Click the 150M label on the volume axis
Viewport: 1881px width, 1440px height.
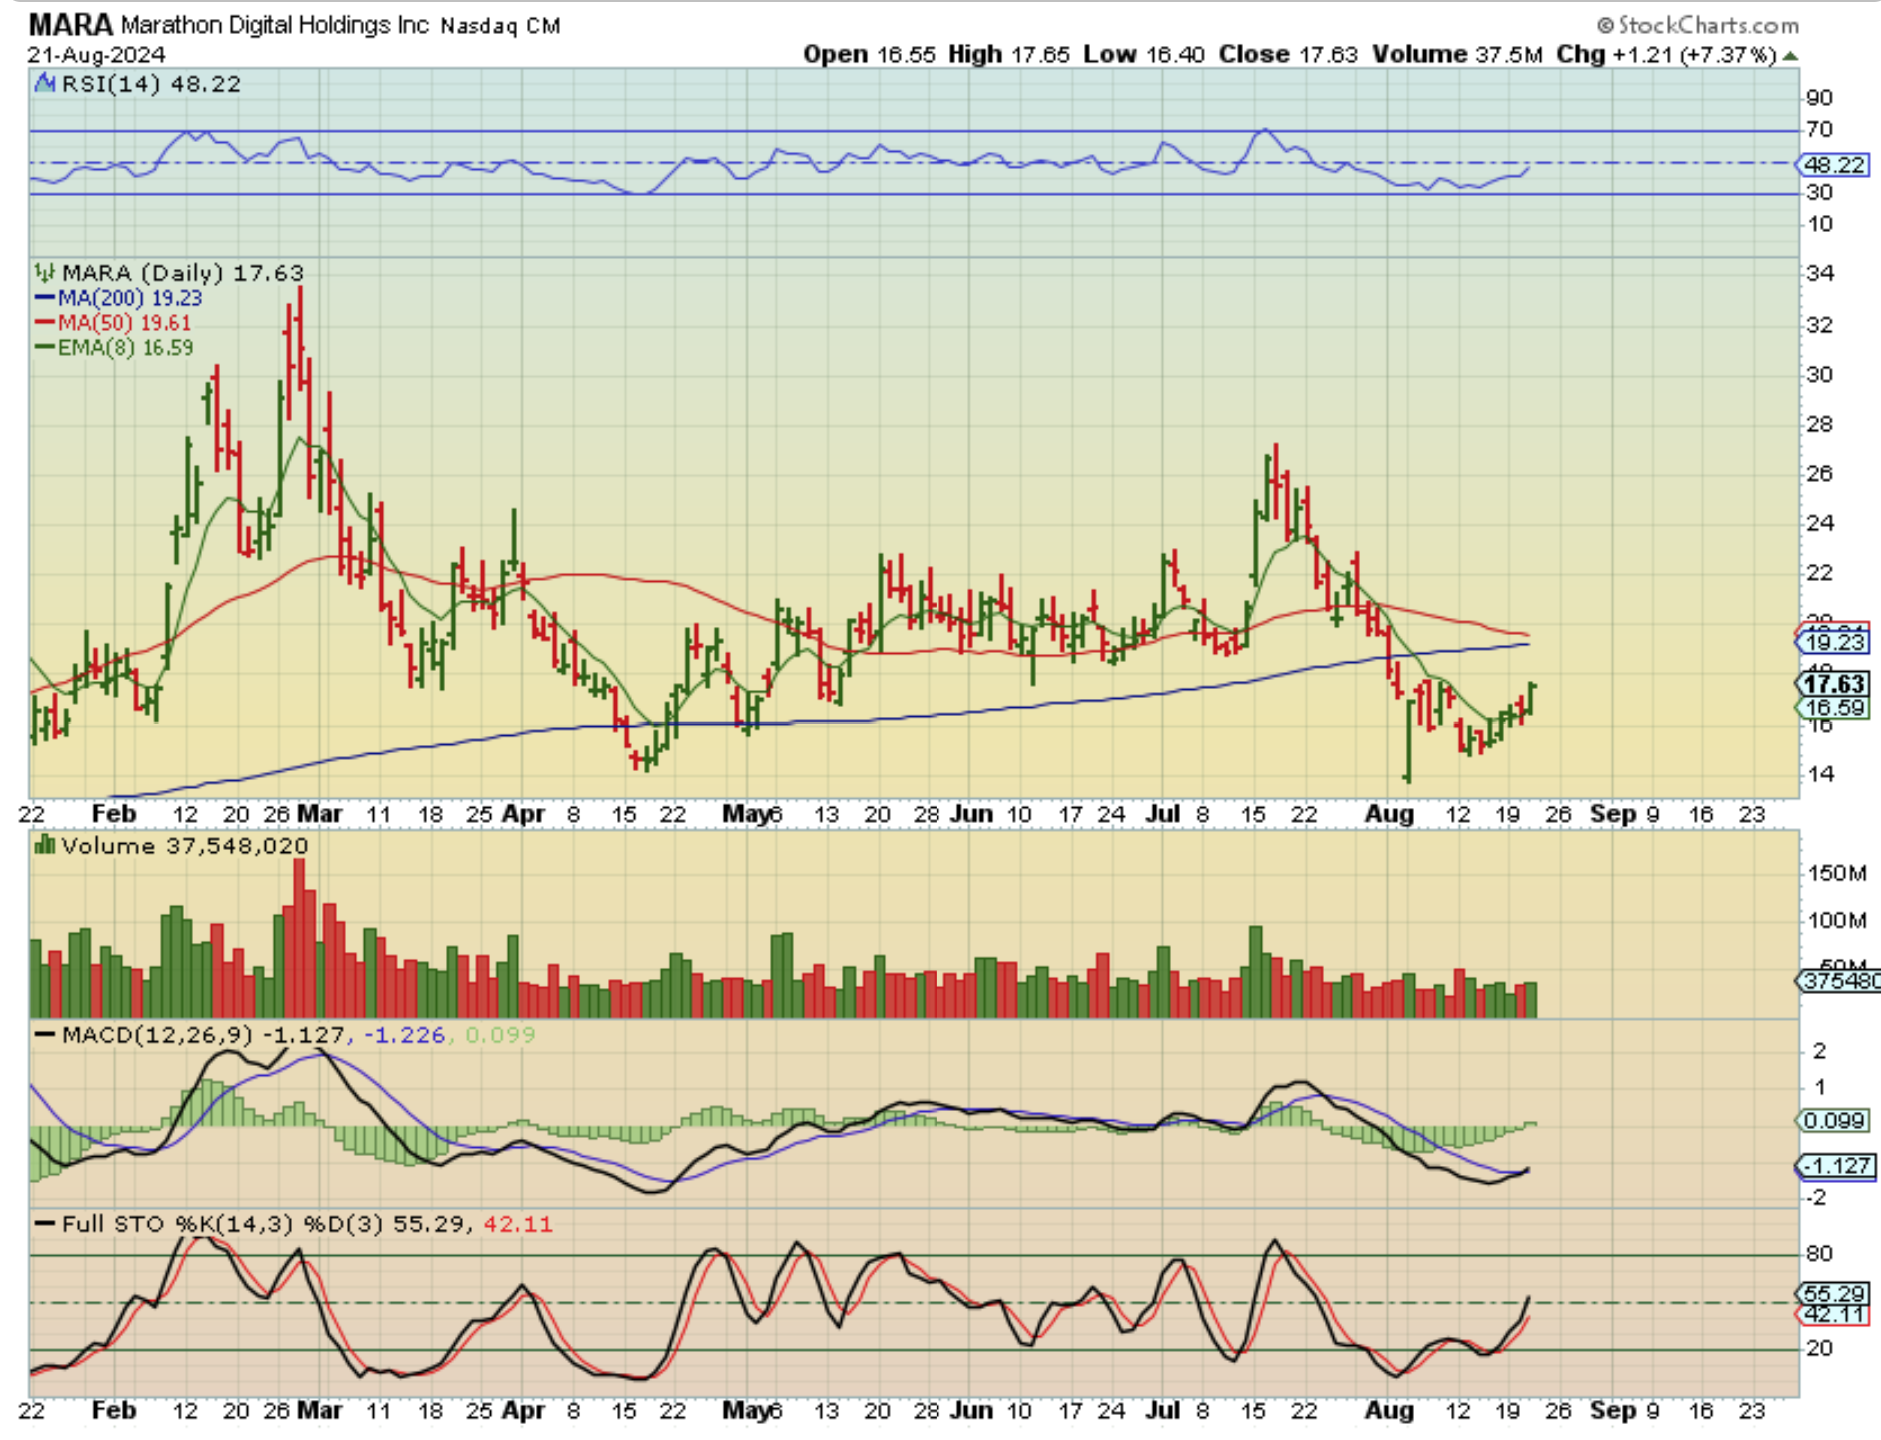pos(1836,874)
